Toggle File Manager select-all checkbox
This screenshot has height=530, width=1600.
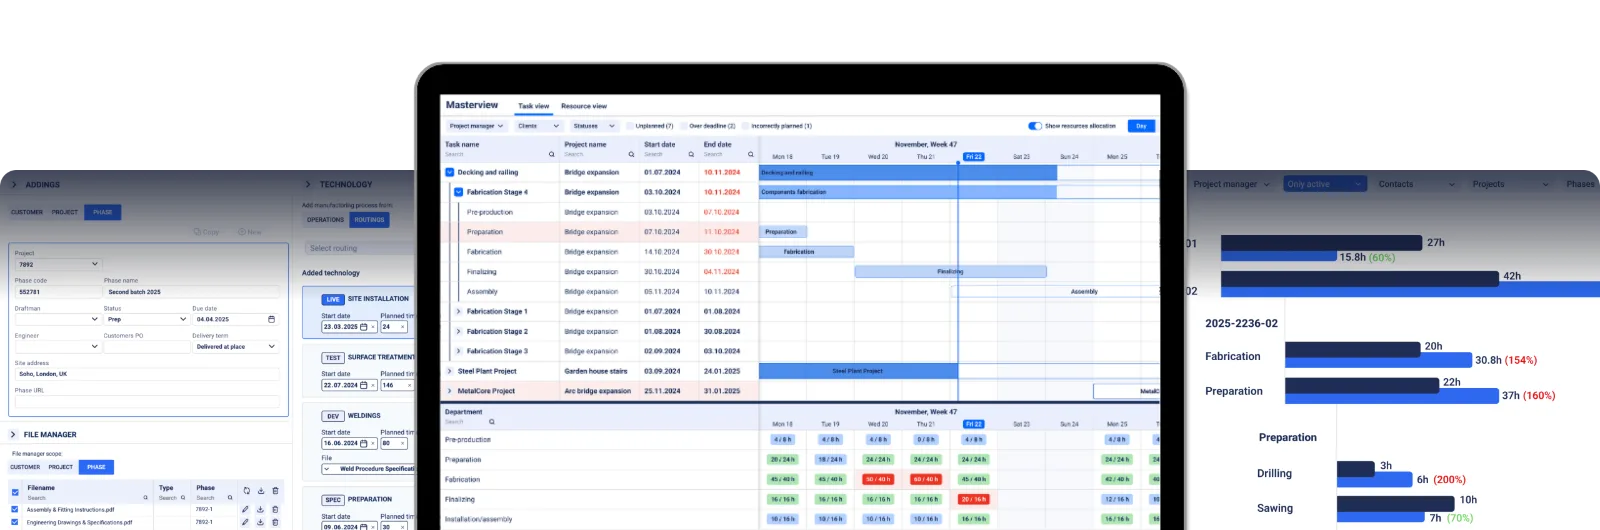click(15, 492)
